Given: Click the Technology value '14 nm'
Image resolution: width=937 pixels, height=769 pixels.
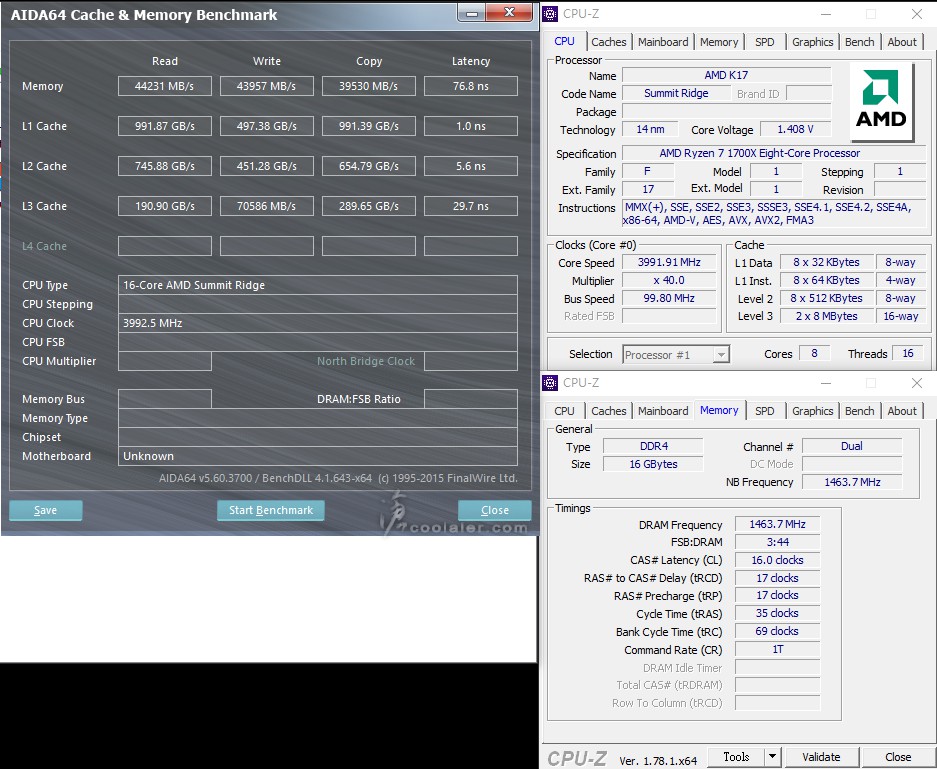Looking at the screenshot, I should (650, 129).
